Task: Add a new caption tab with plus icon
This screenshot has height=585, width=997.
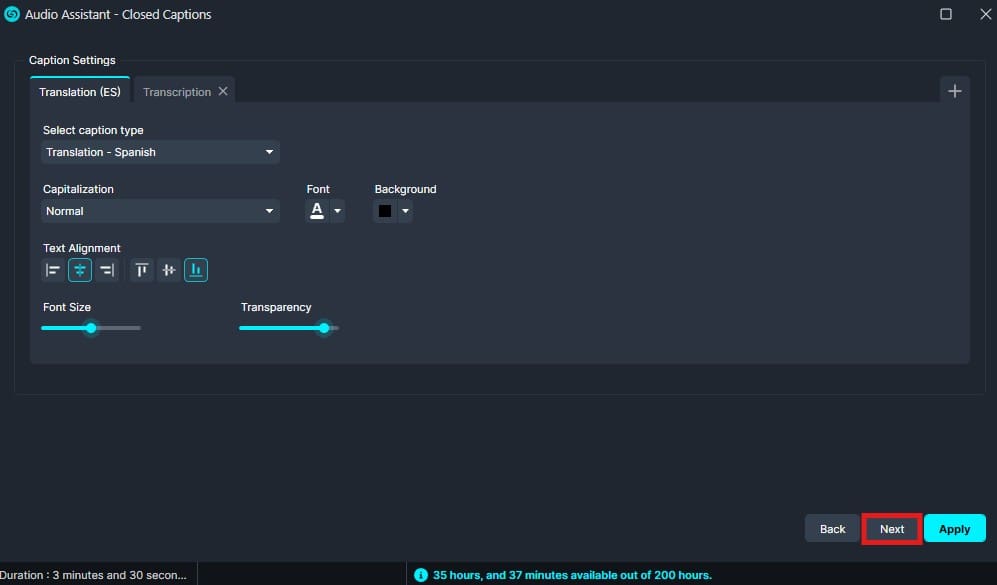Action: pyautogui.click(x=954, y=91)
